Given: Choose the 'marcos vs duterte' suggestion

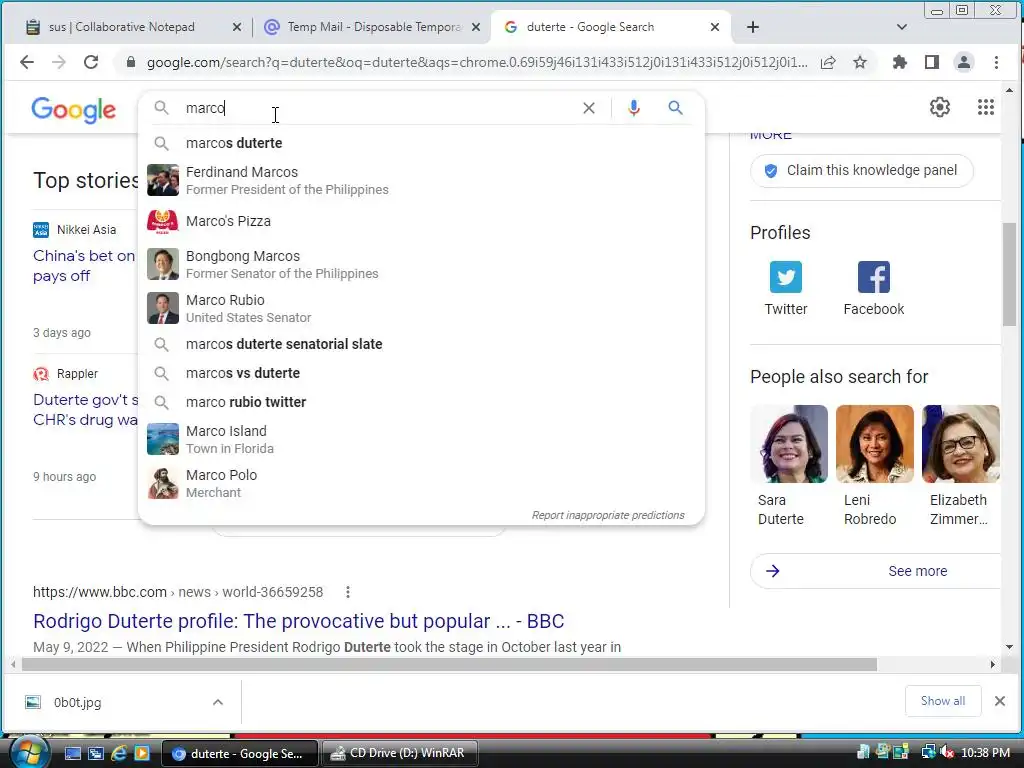Looking at the screenshot, I should [421, 373].
